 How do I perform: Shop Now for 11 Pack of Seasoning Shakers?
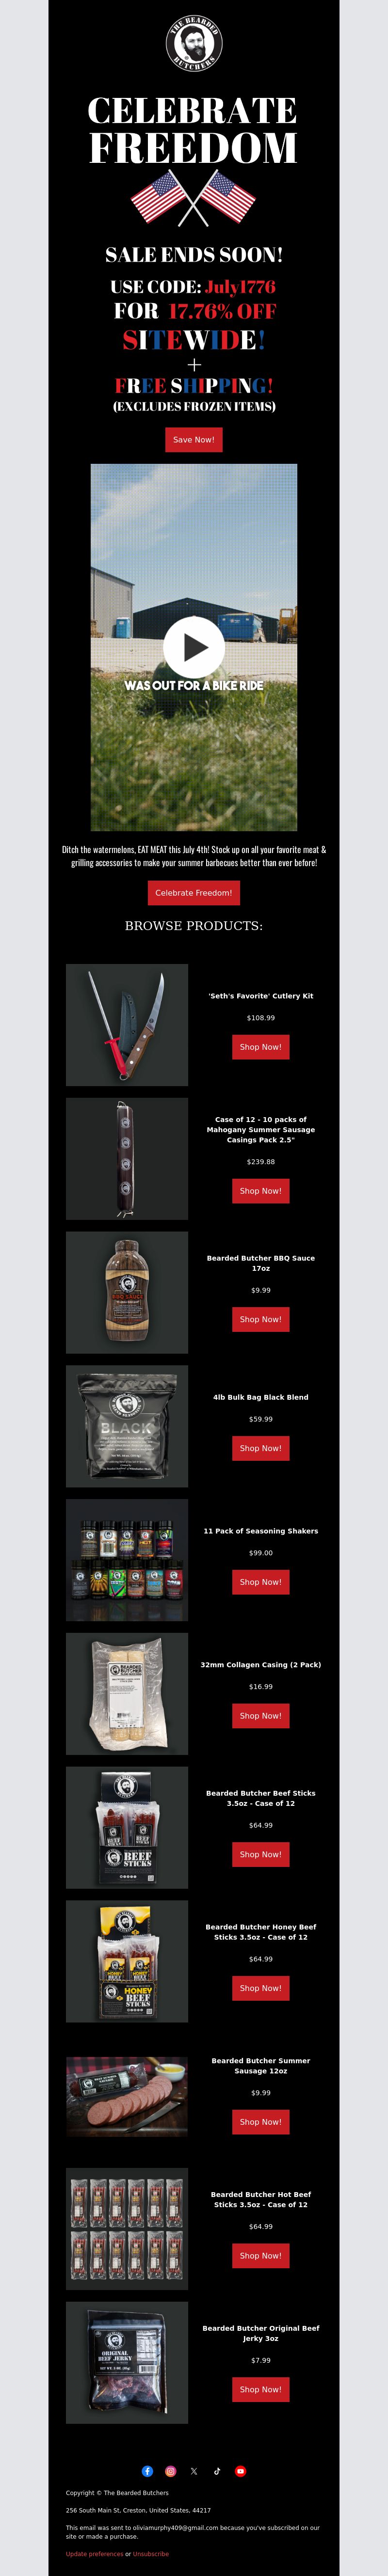coord(261,1581)
